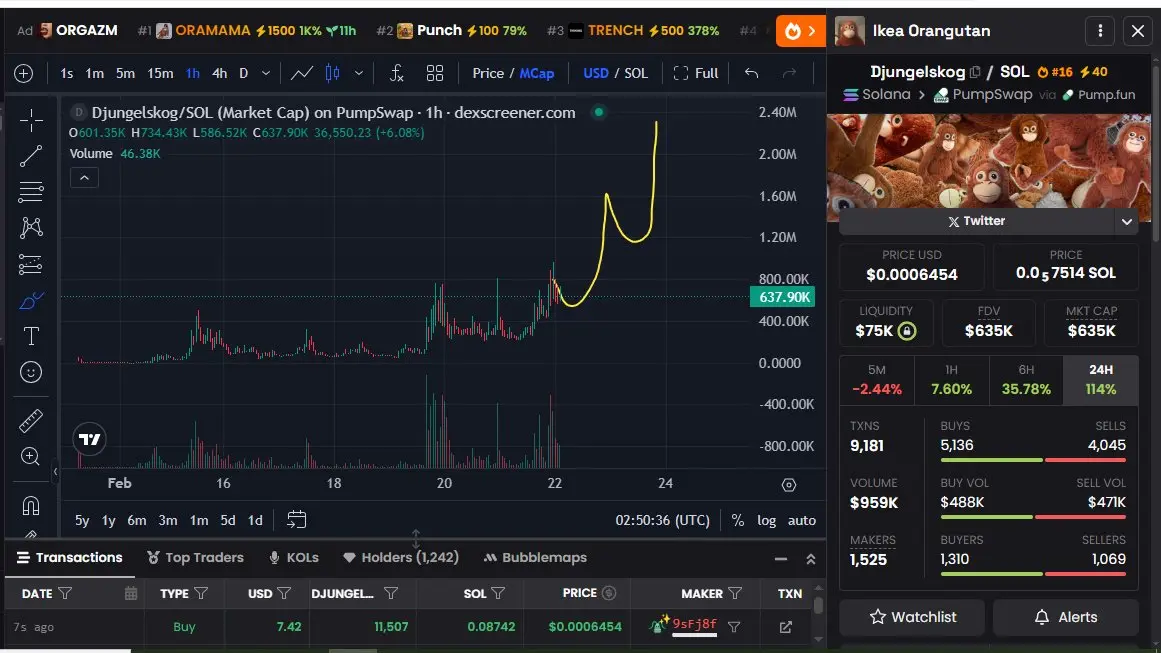Select the XABCD pattern tool

click(x=31, y=227)
